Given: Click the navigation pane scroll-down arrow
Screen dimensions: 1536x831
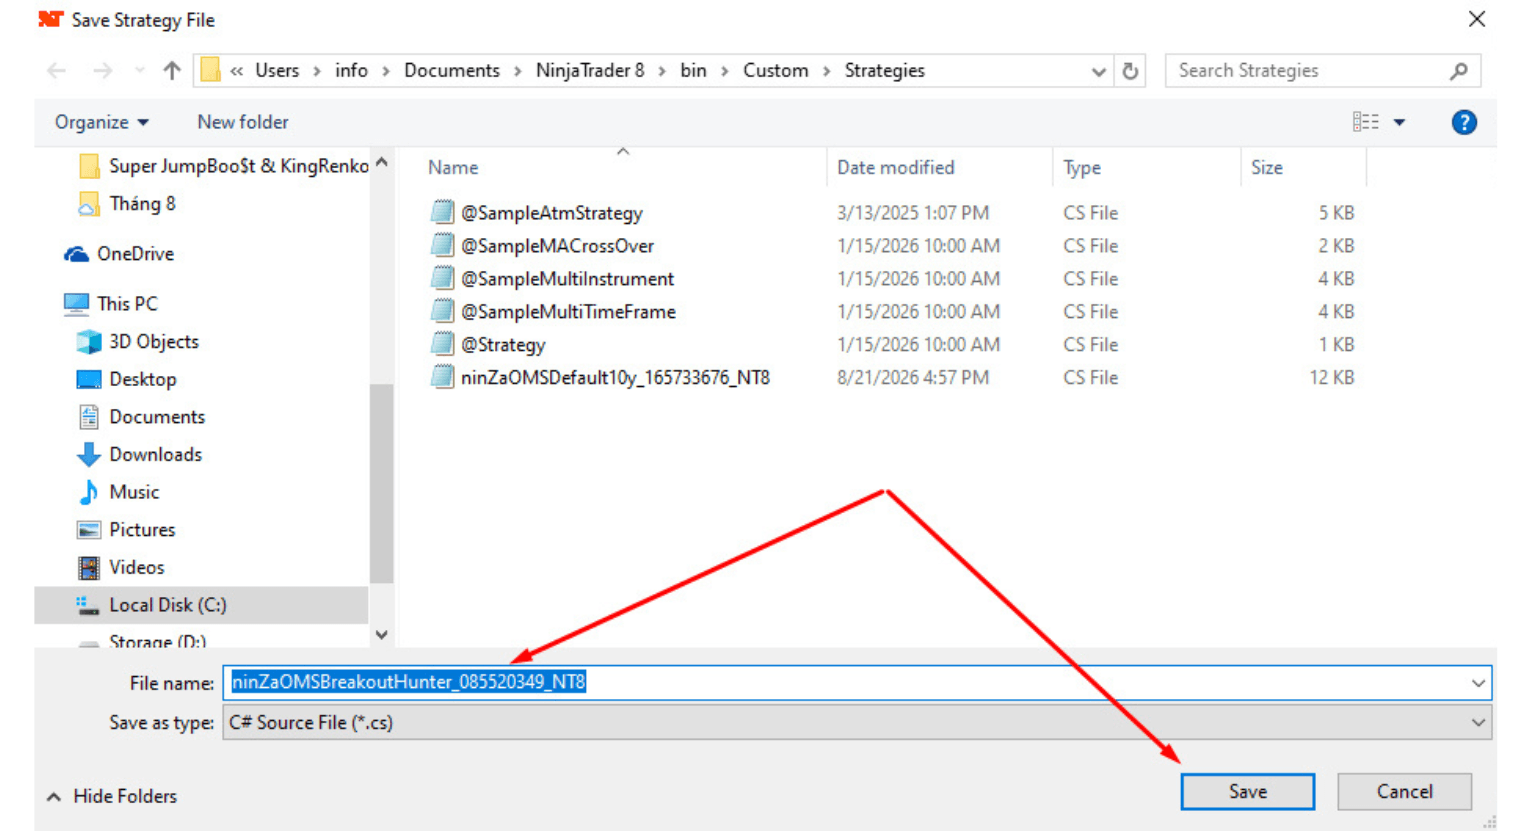Looking at the screenshot, I should click(381, 635).
